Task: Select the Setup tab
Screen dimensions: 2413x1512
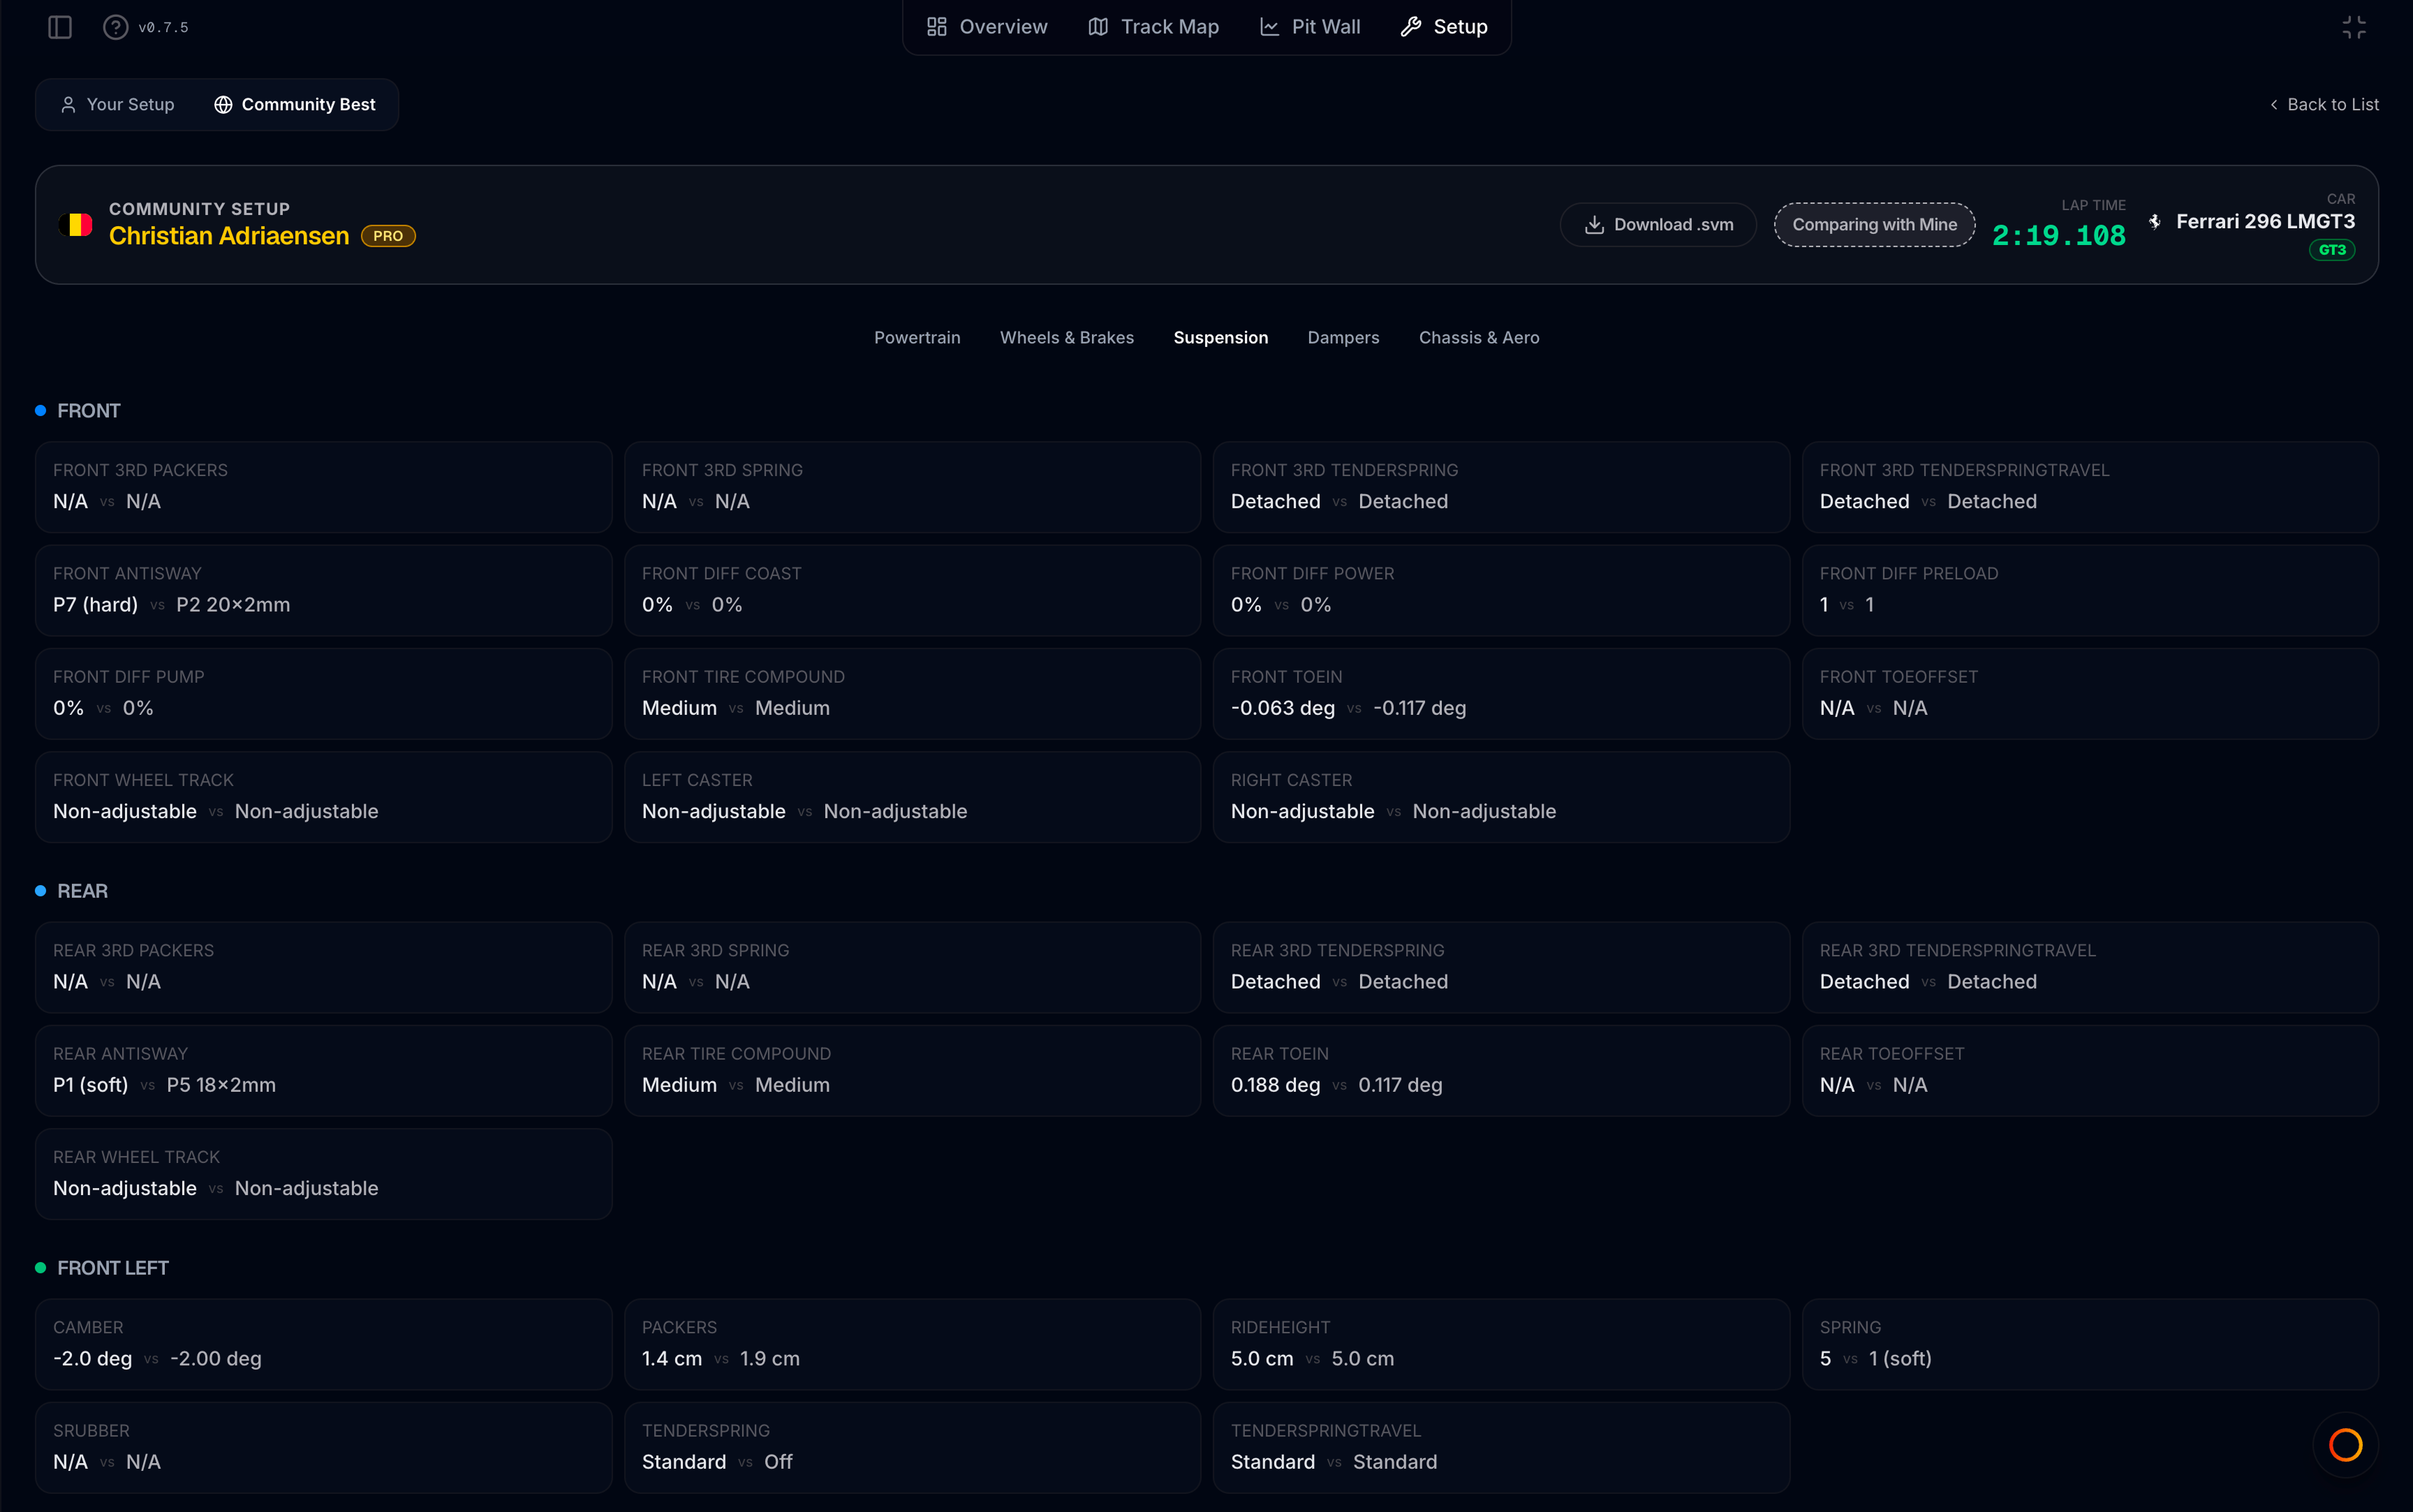Action: pyautogui.click(x=1444, y=27)
